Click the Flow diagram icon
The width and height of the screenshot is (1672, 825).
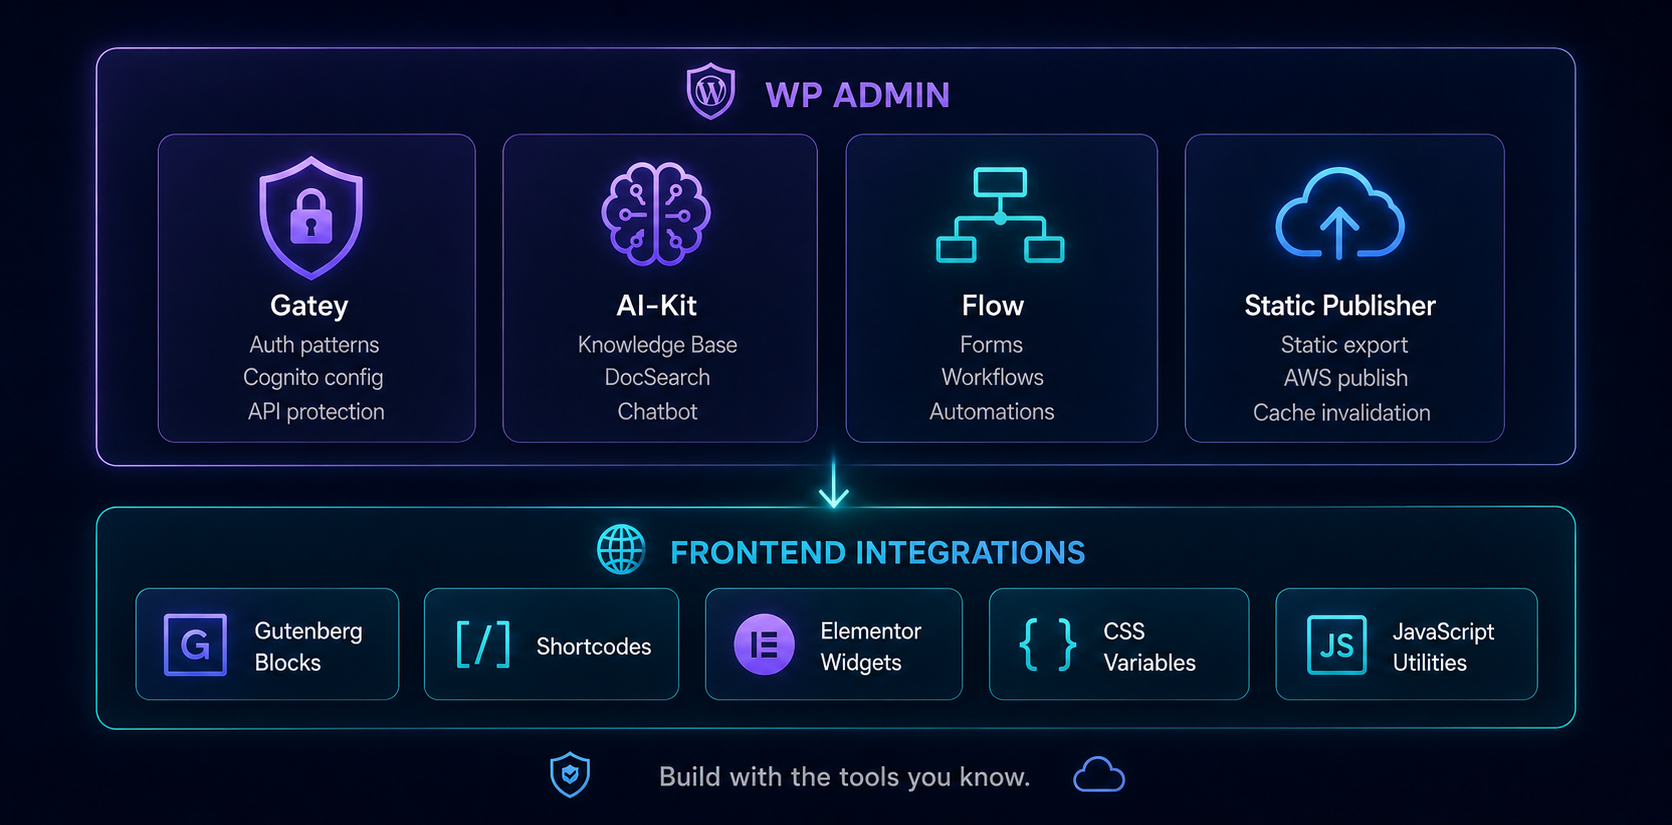1000,215
